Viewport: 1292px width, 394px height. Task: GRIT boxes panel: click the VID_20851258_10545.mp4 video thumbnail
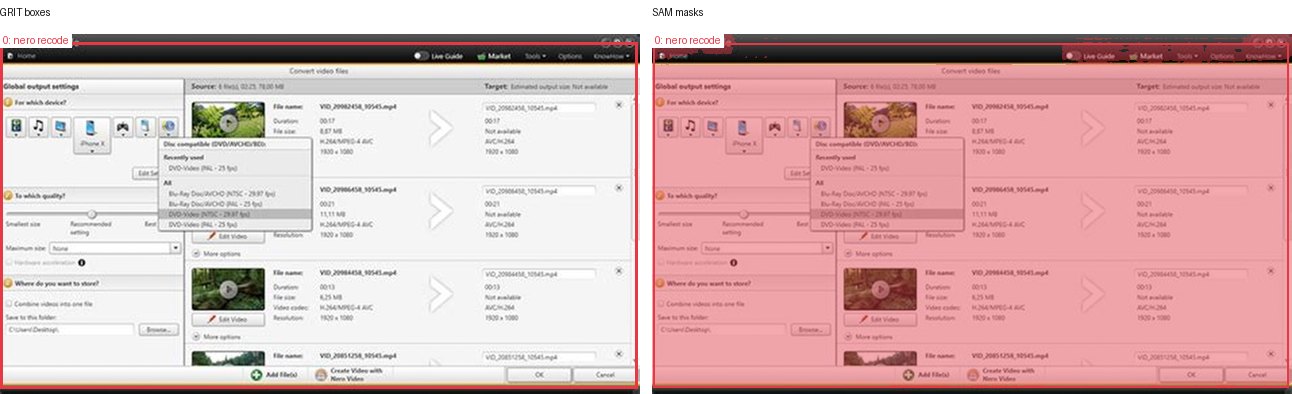(227, 357)
